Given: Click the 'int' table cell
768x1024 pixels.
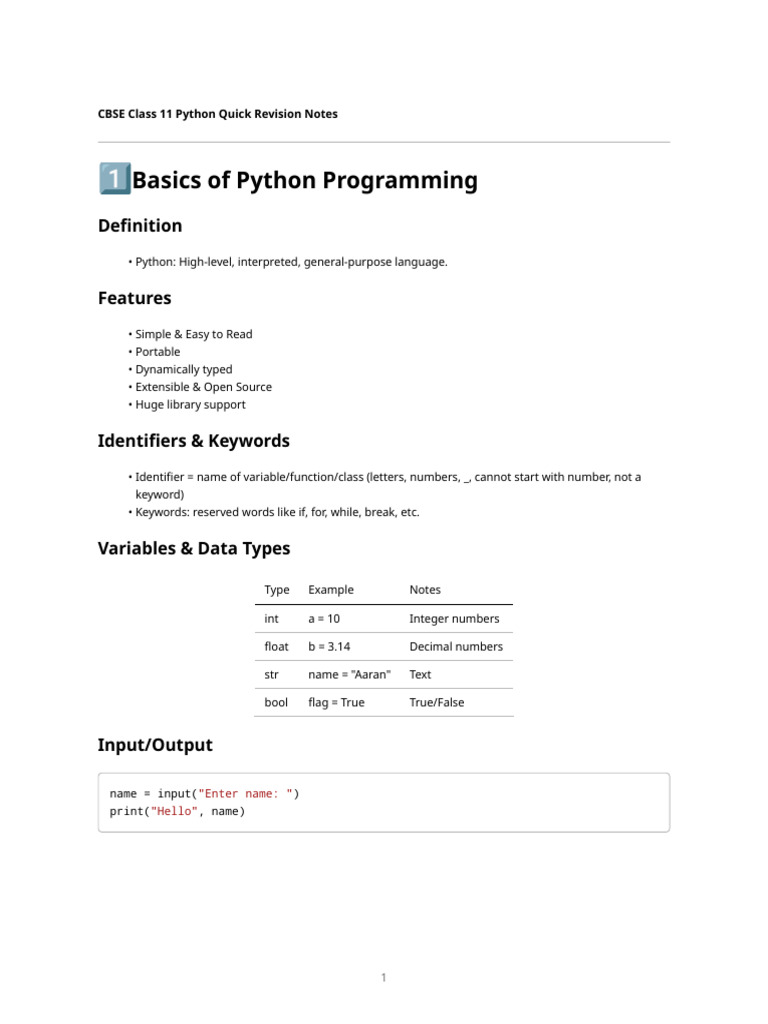Looking at the screenshot, I should tap(271, 618).
